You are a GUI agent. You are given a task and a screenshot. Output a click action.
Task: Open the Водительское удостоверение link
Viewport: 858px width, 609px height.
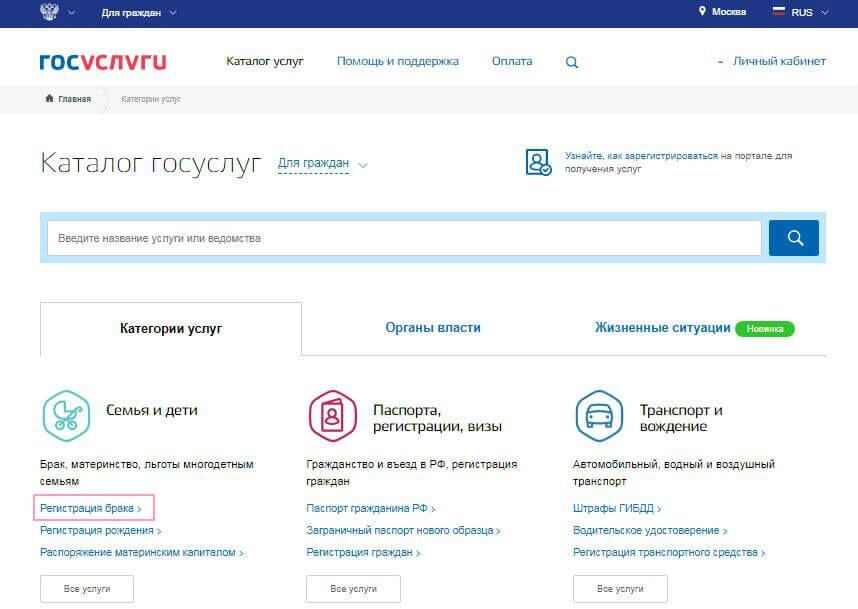point(650,530)
